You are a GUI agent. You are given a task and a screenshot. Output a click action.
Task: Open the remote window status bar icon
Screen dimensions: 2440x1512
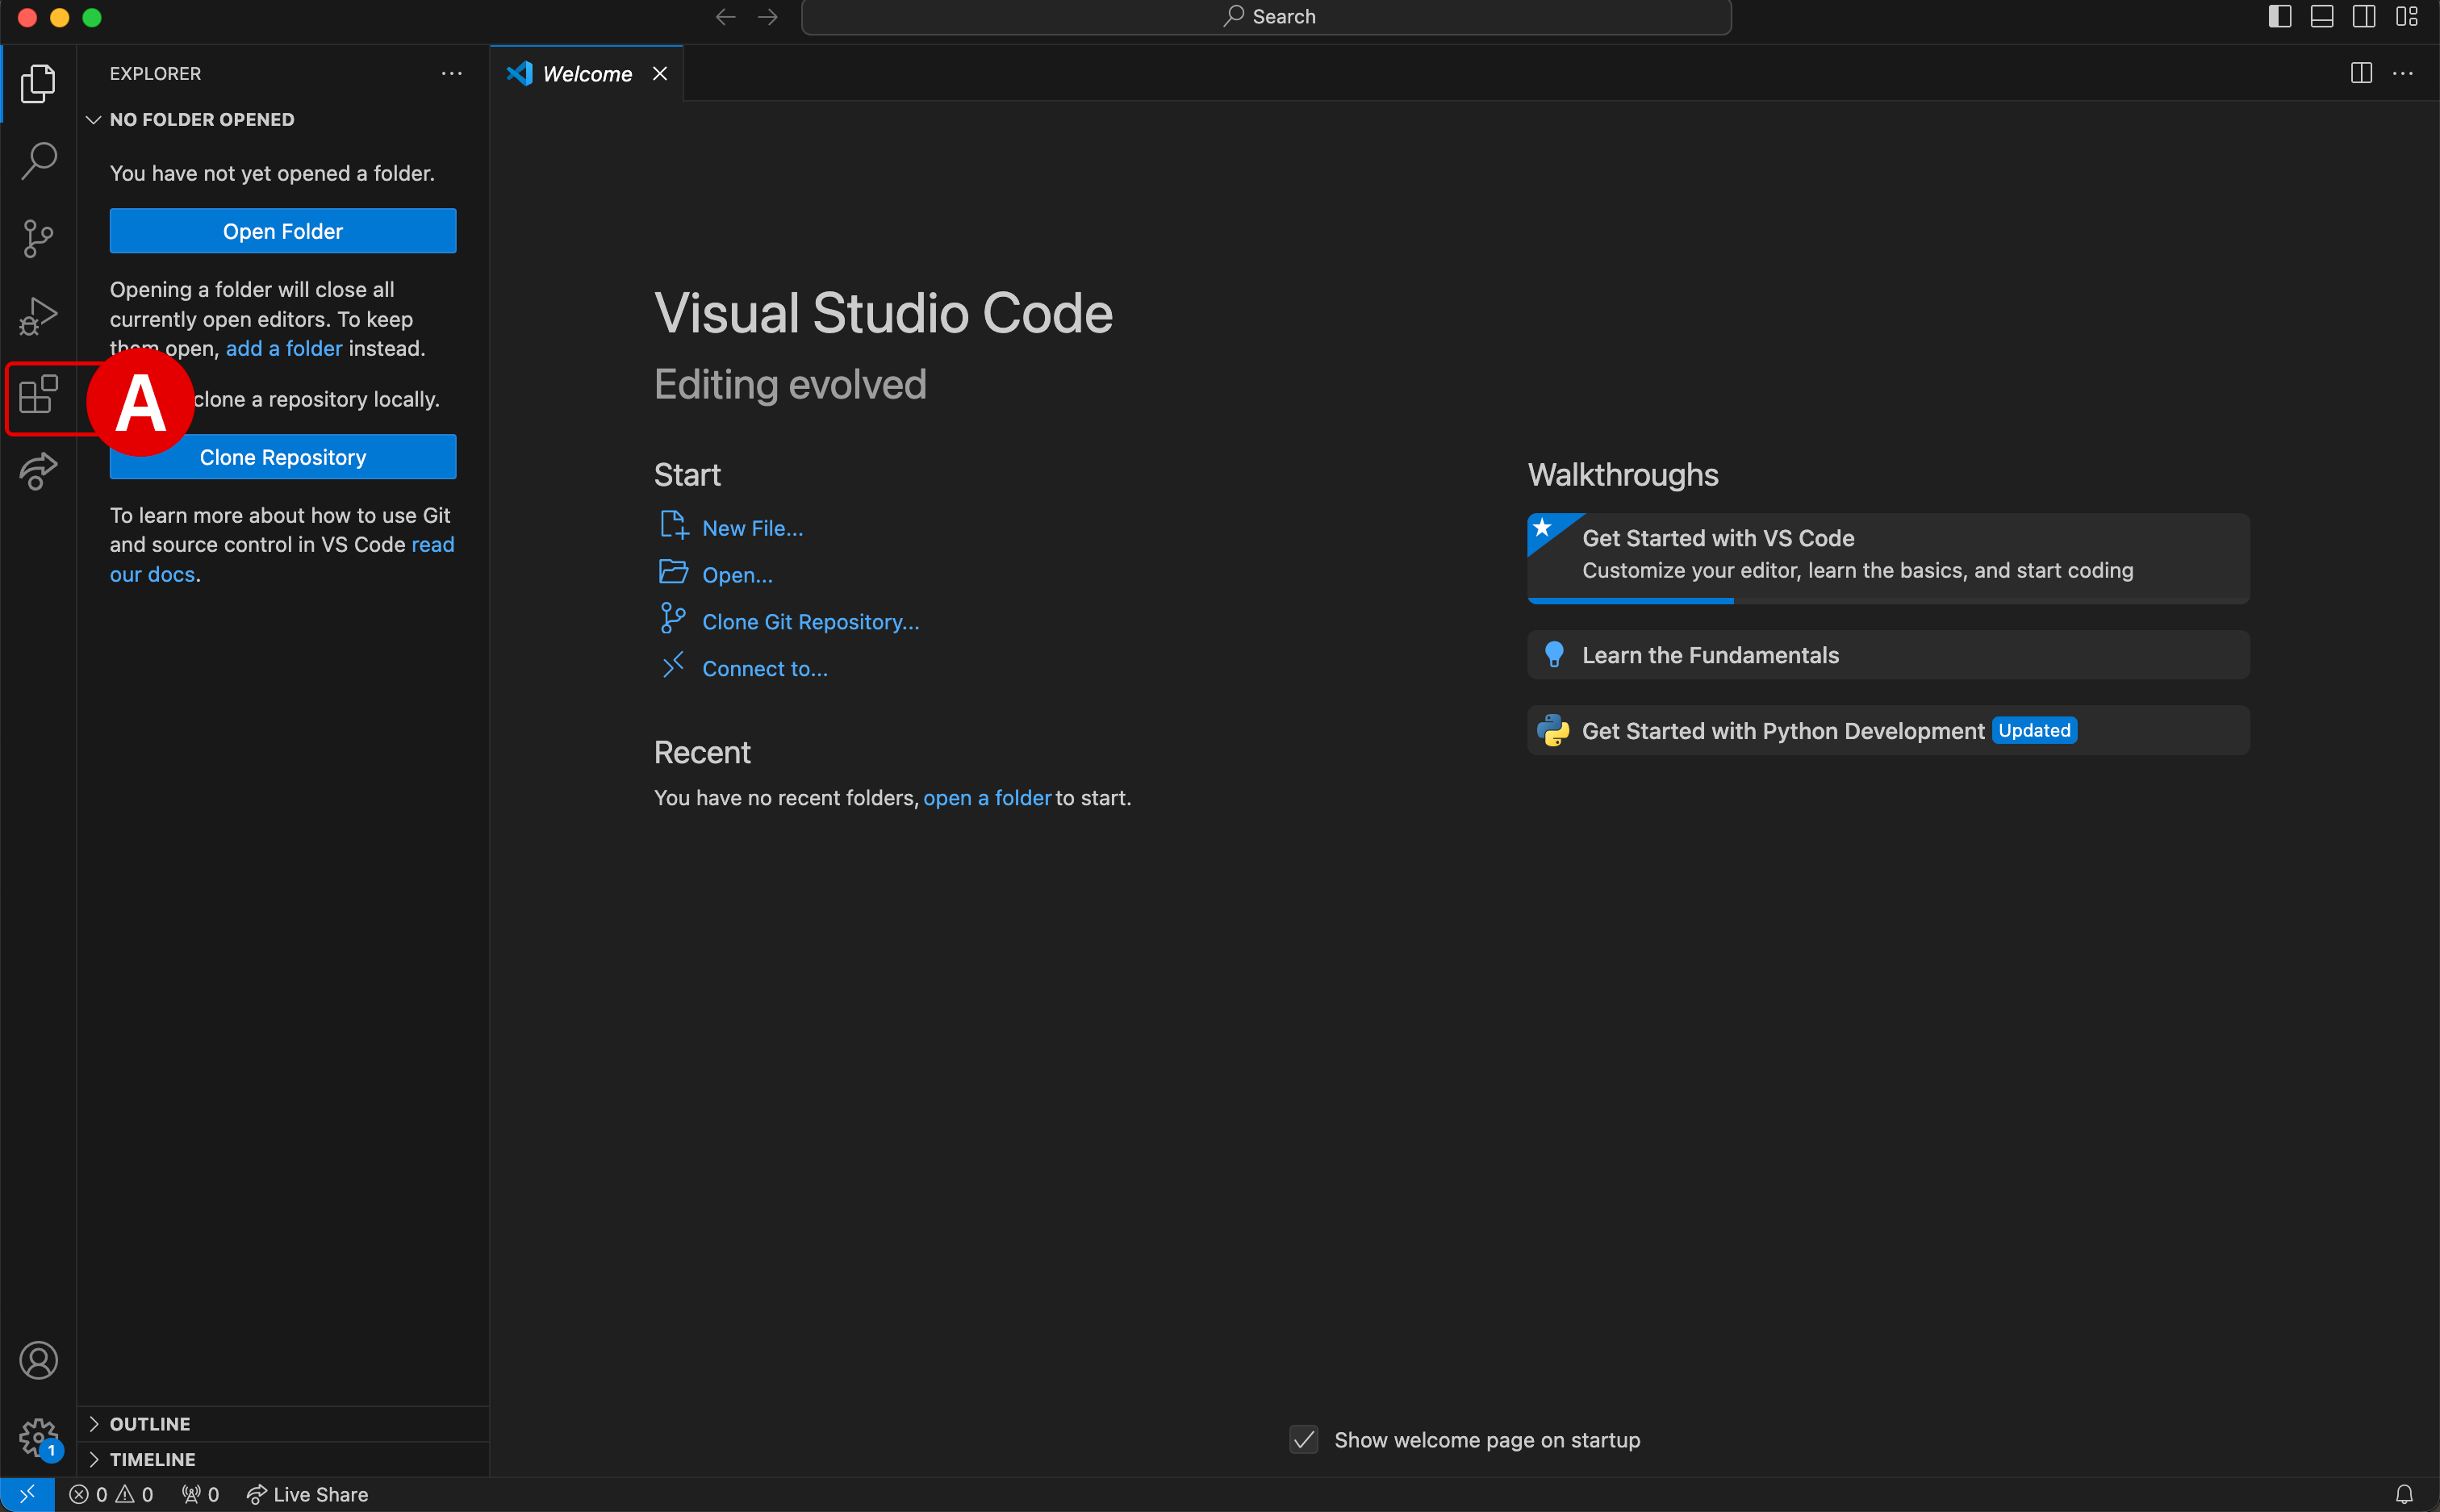27,1494
